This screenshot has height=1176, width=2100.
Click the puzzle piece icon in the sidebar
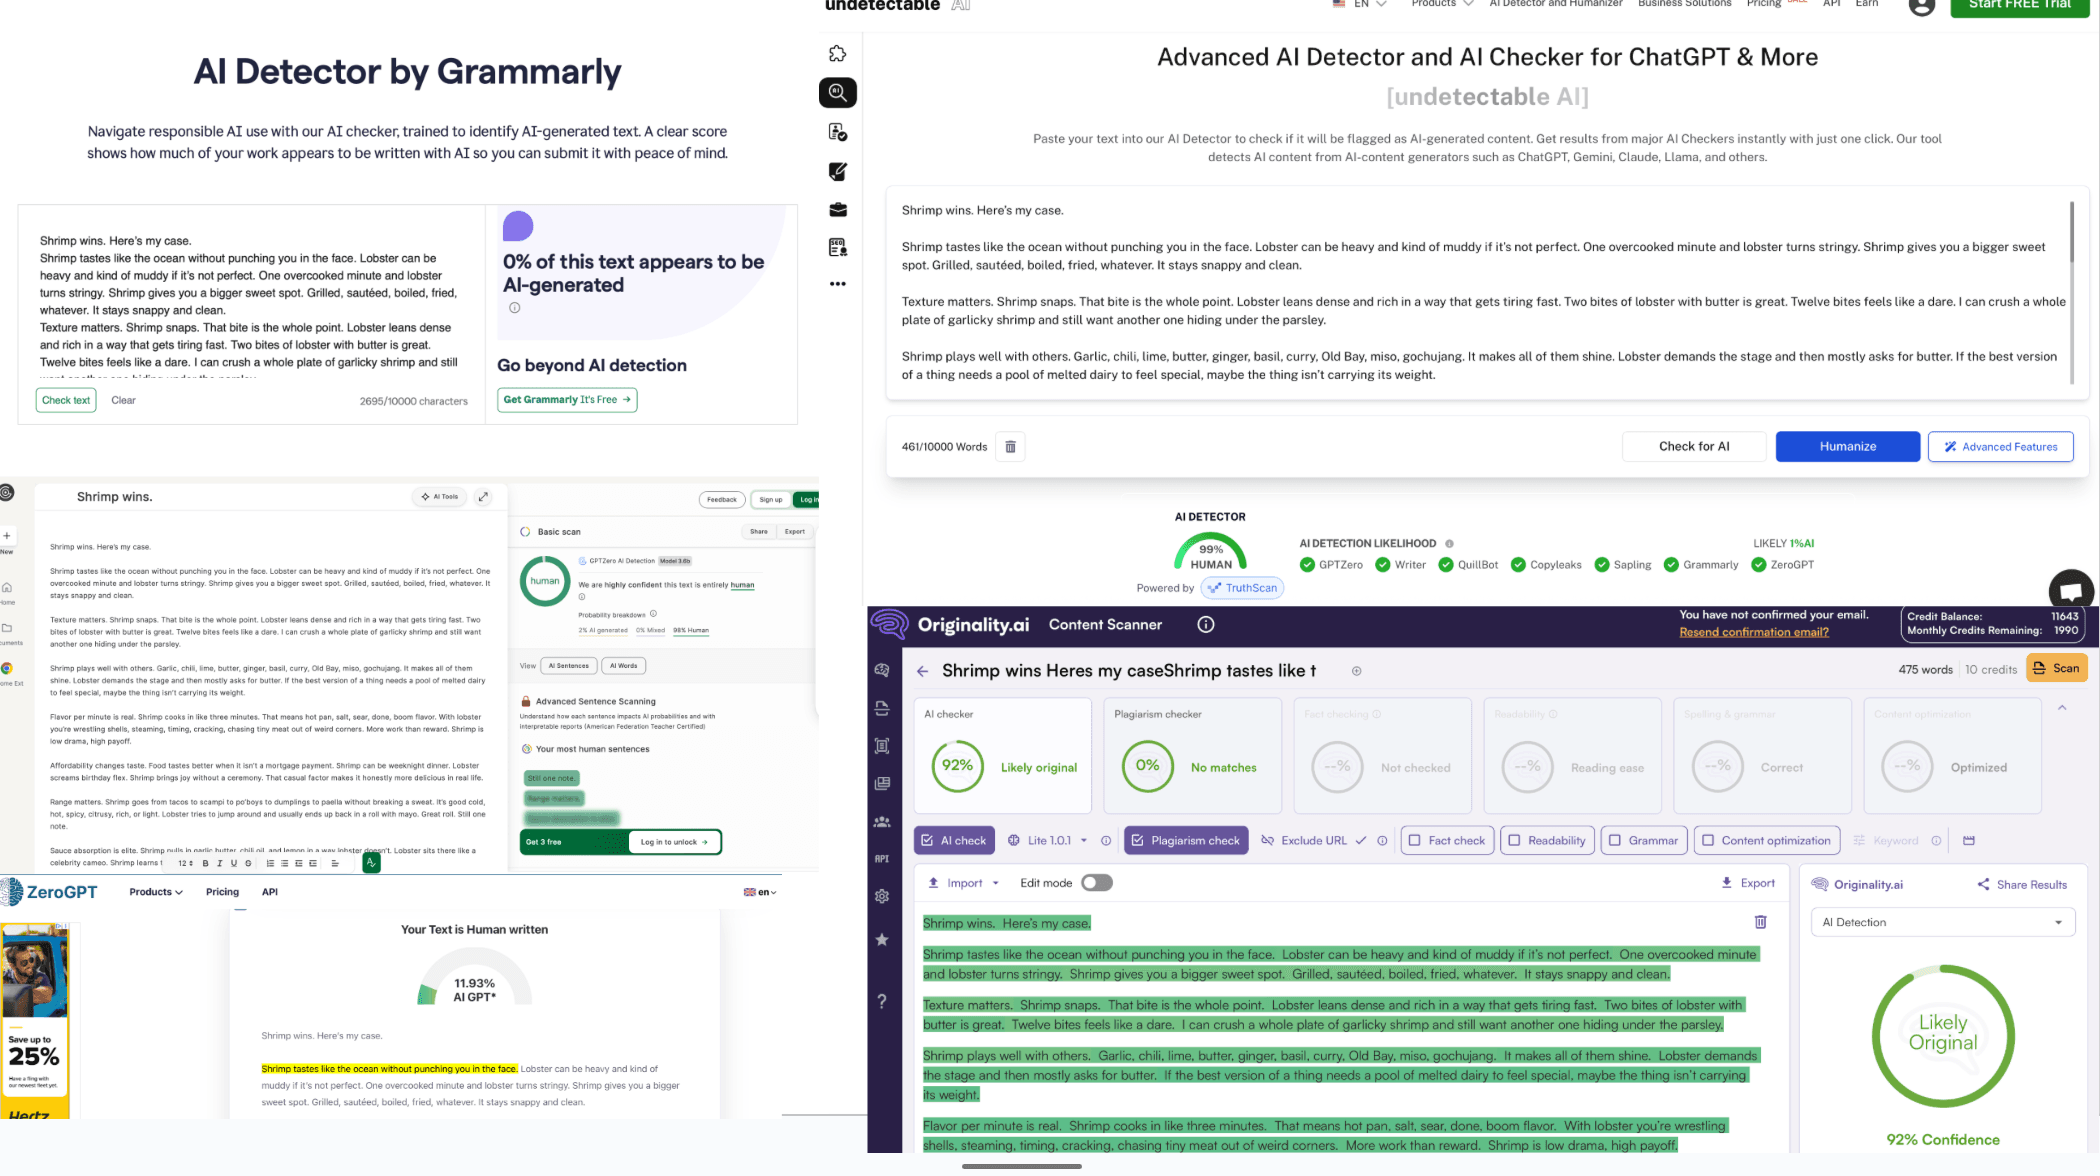(x=838, y=54)
